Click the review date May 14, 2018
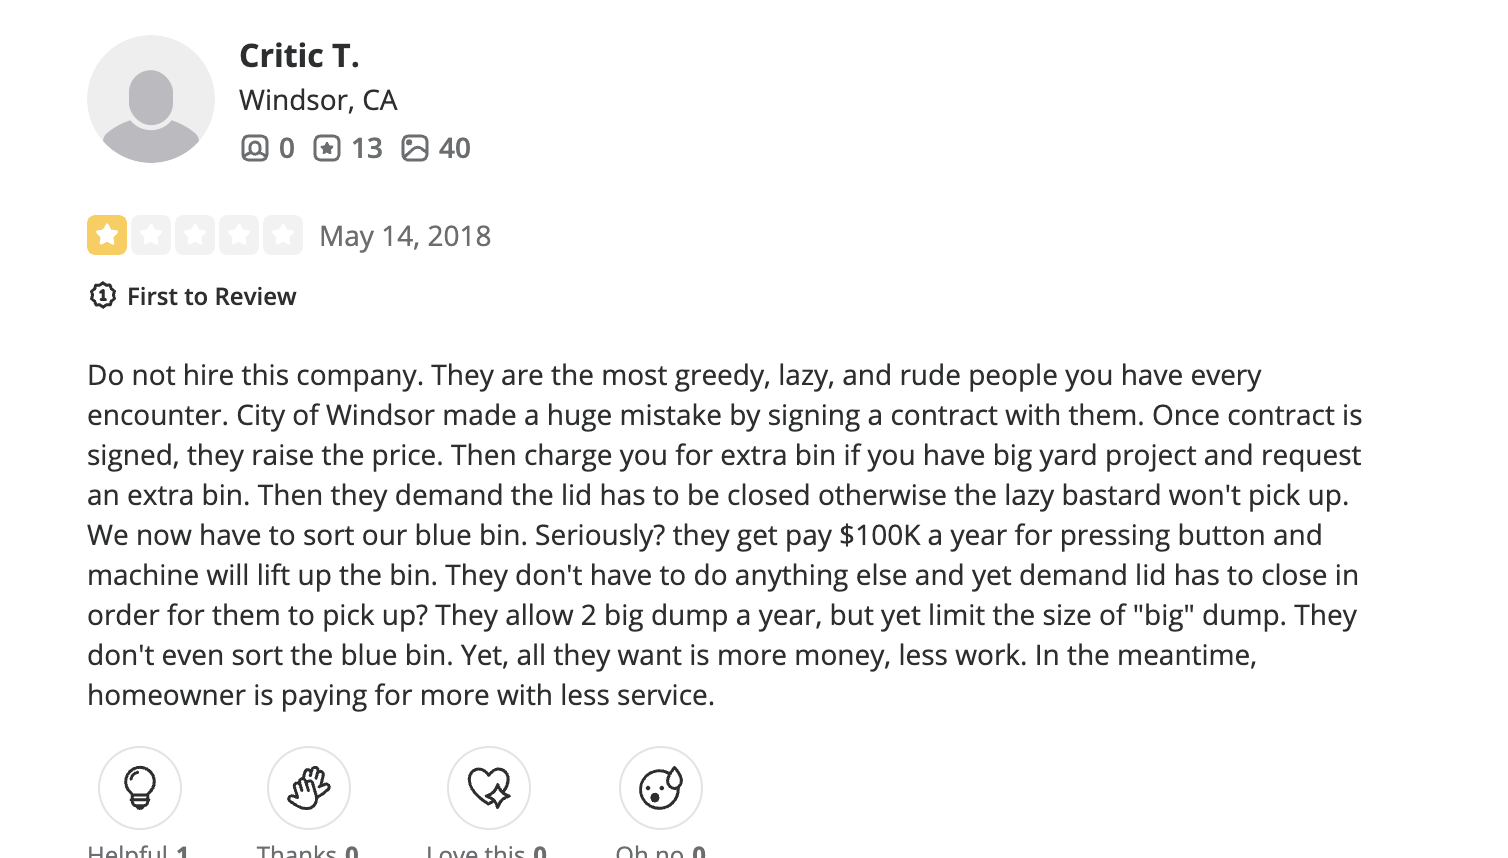This screenshot has width=1508, height=858. pos(405,236)
